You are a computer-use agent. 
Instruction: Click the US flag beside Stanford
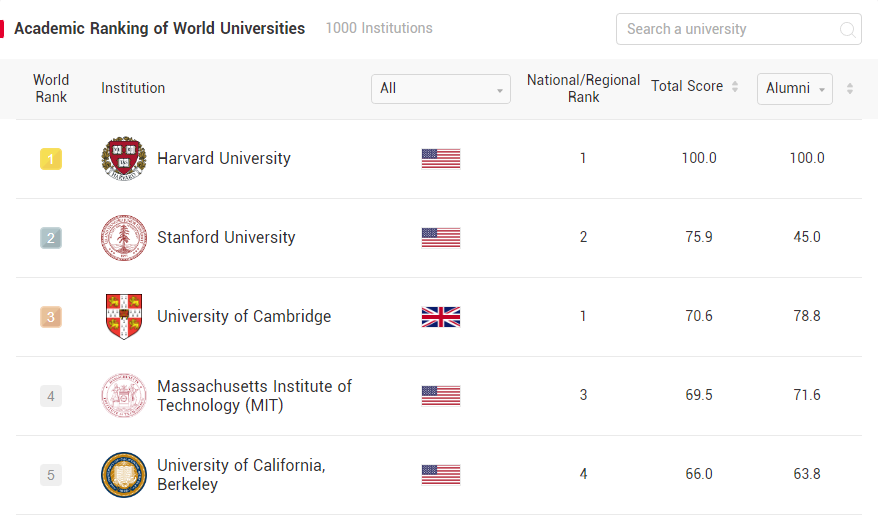pos(441,238)
